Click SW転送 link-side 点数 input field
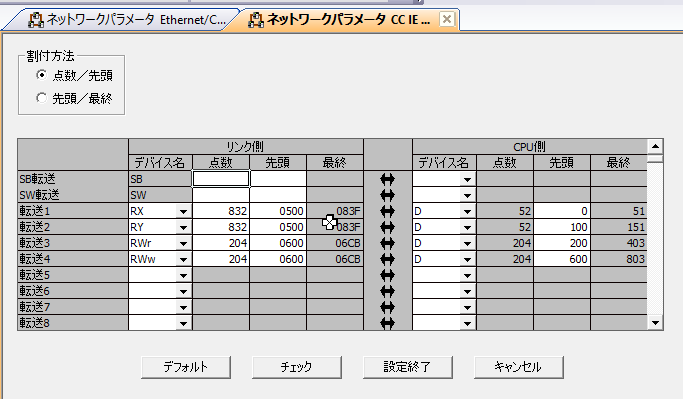The width and height of the screenshot is (683, 399). tap(221, 195)
